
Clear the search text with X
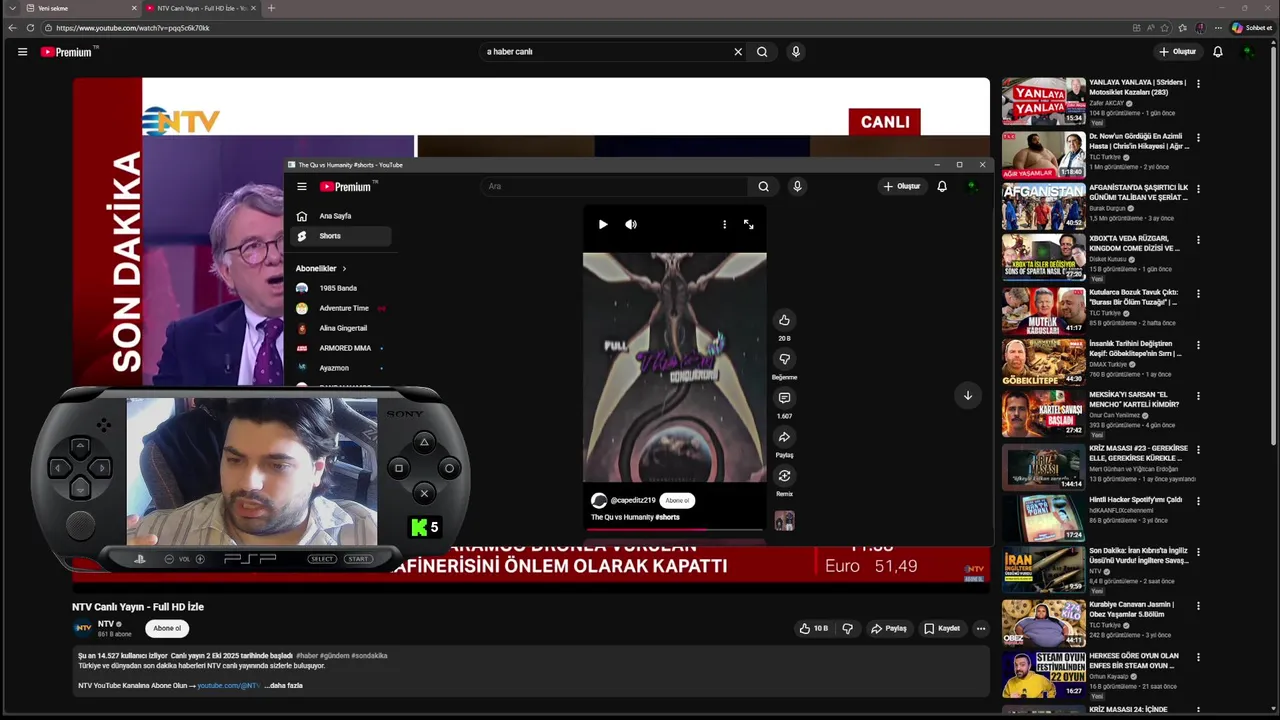(738, 52)
